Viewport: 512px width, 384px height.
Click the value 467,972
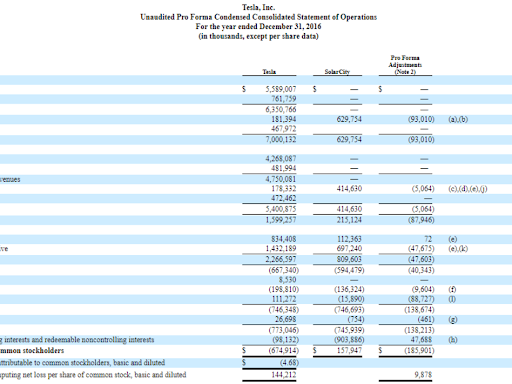pos(284,129)
